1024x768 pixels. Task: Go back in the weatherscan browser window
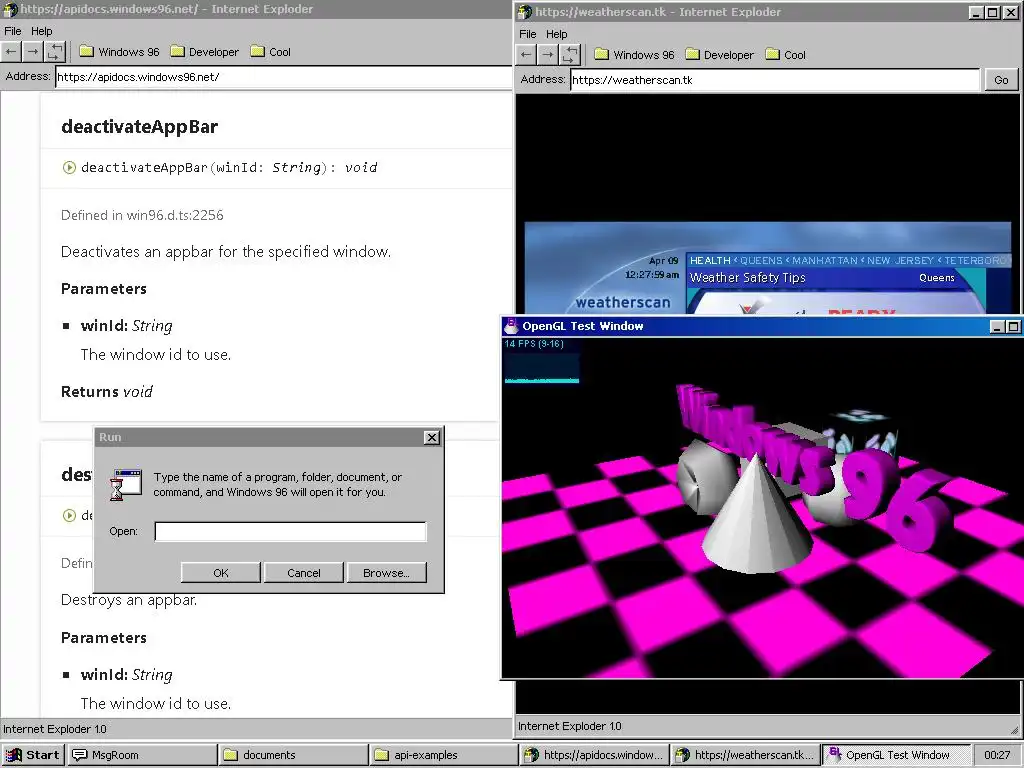(x=526, y=55)
